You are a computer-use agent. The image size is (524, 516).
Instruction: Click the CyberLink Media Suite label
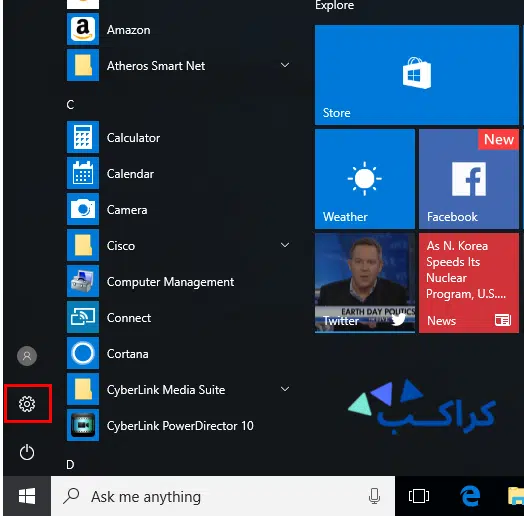(166, 390)
